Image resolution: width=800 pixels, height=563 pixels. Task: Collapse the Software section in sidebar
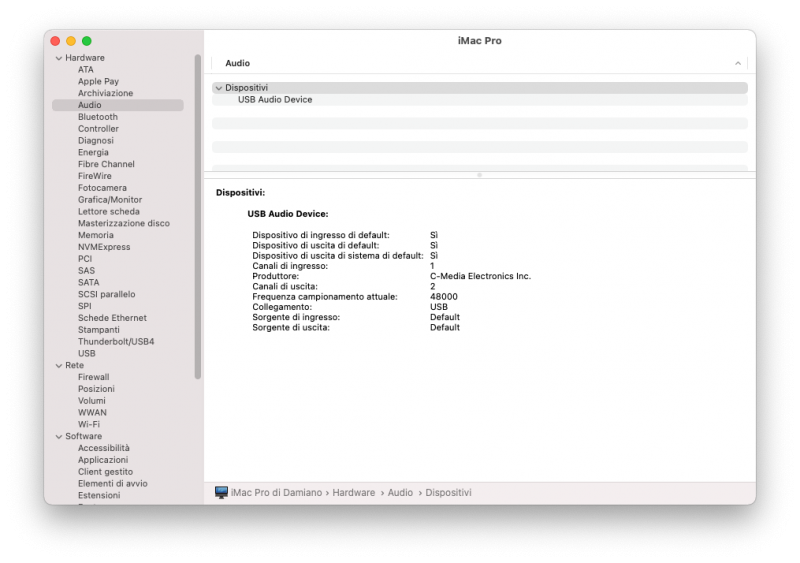[59, 436]
